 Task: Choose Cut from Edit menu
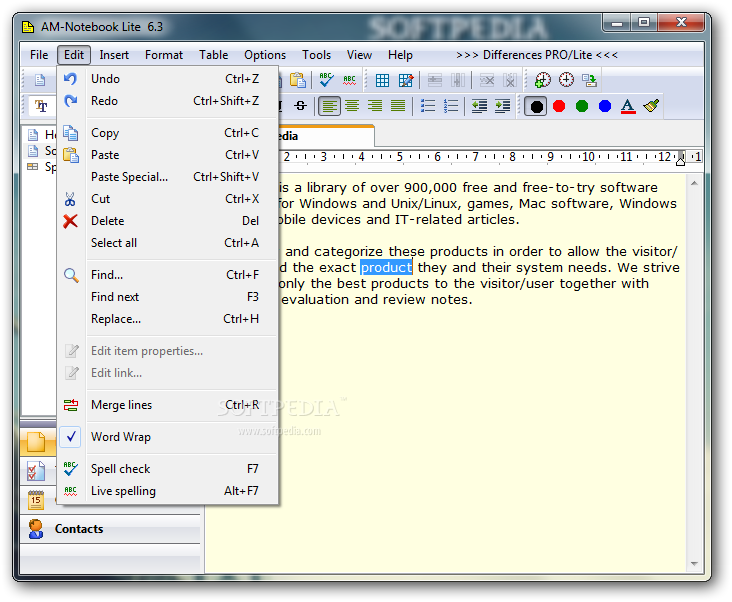pyautogui.click(x=168, y=199)
